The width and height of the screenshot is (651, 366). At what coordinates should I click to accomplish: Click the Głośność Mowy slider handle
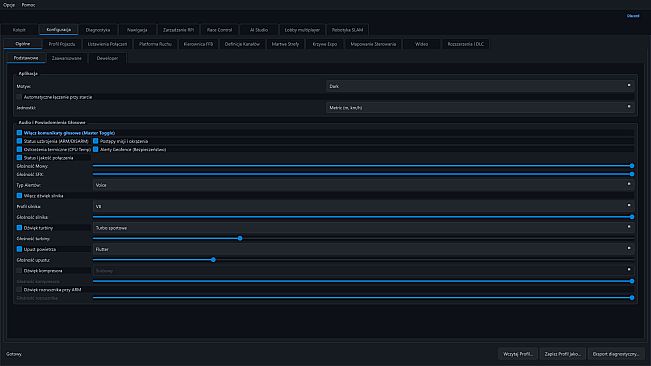tap(631, 166)
